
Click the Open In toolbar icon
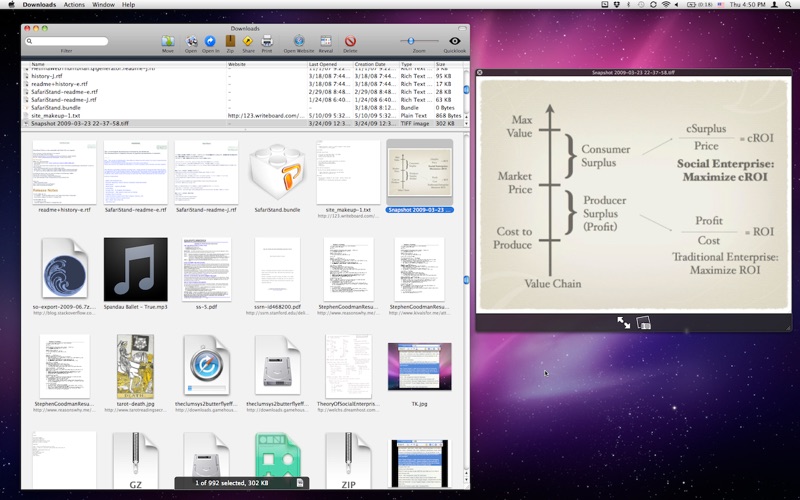click(x=210, y=42)
